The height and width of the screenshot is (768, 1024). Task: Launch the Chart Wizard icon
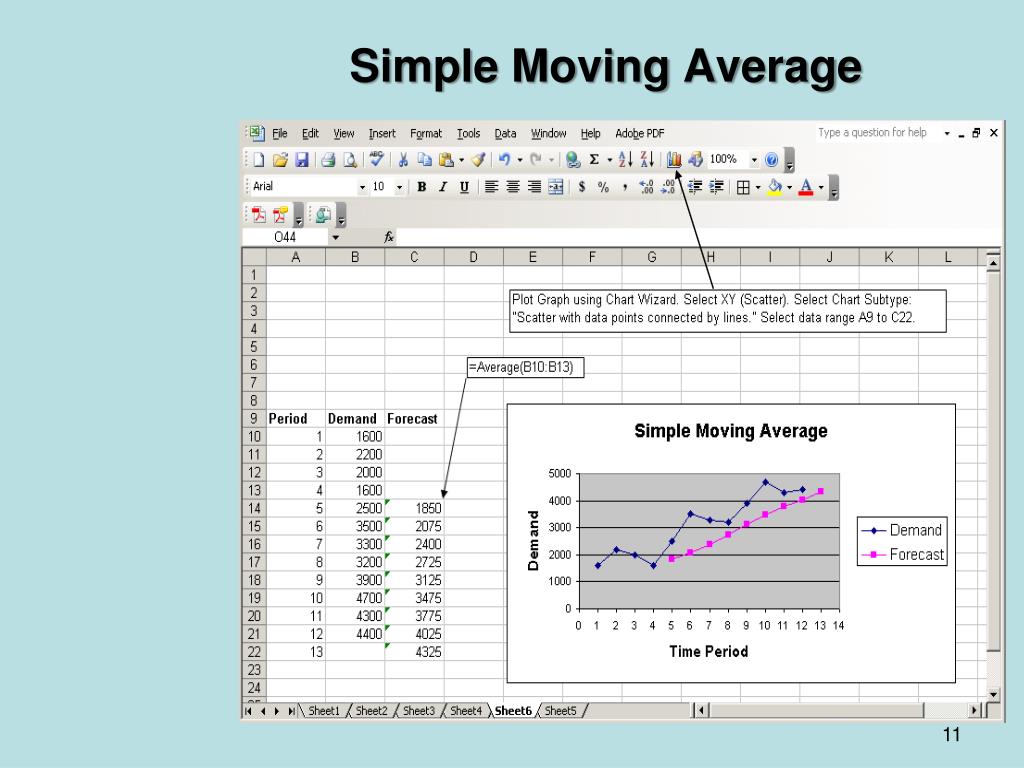674,159
